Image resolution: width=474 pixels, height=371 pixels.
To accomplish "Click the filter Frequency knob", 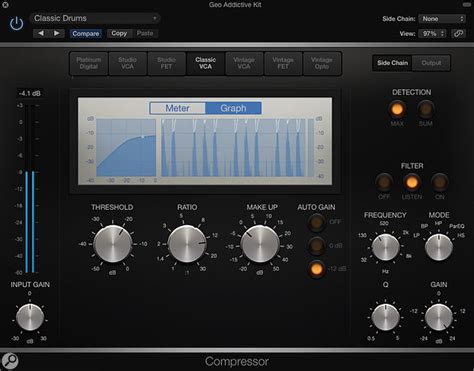I will 385,248.
